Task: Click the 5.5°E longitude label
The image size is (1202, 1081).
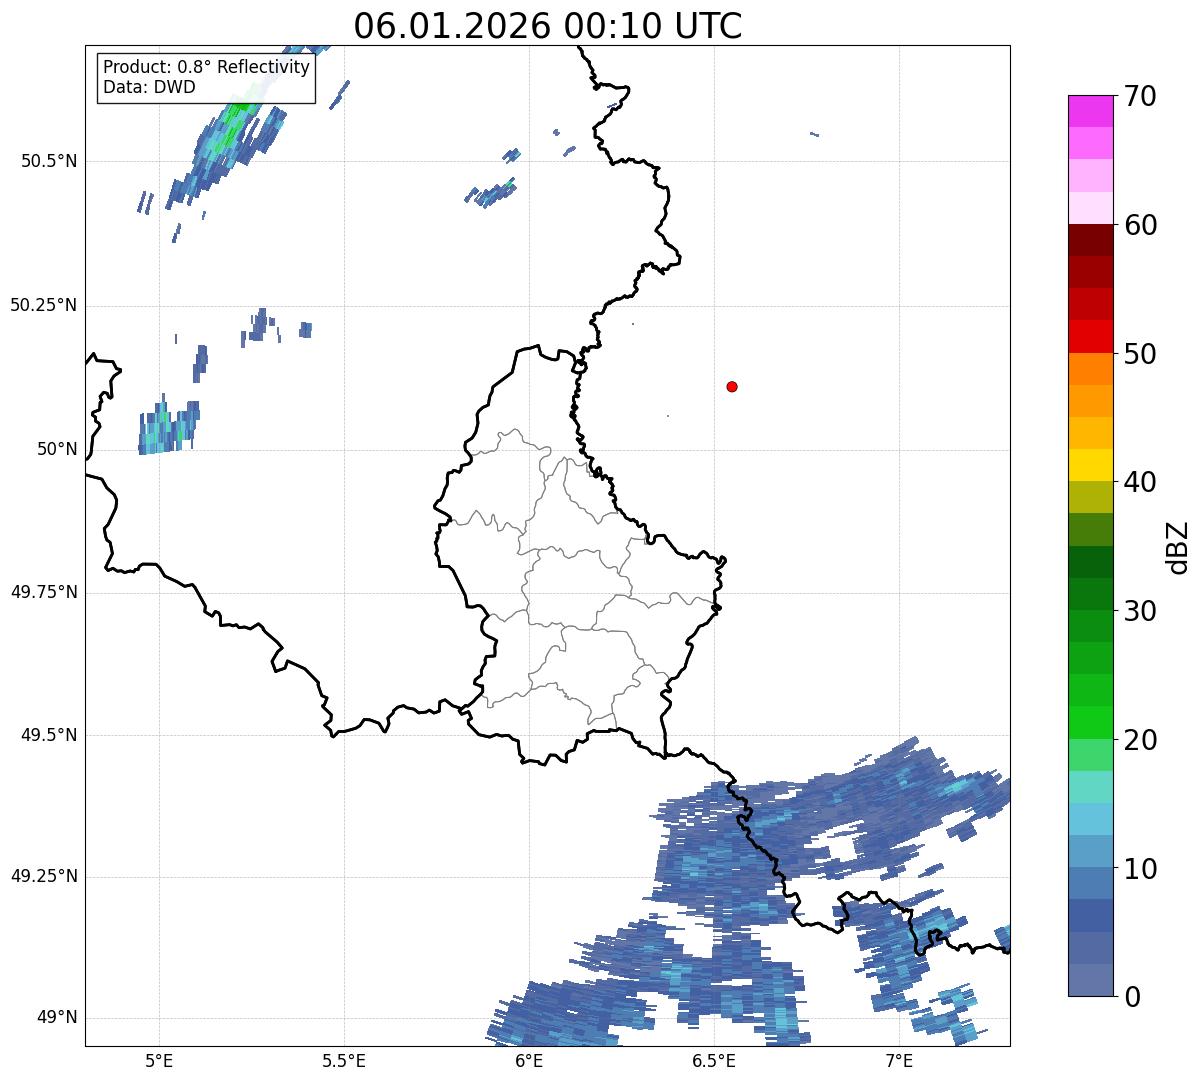Action: tap(344, 1061)
